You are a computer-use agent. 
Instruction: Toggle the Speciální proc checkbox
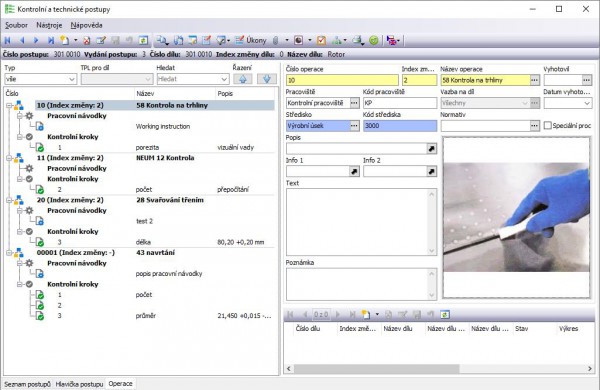[548, 126]
